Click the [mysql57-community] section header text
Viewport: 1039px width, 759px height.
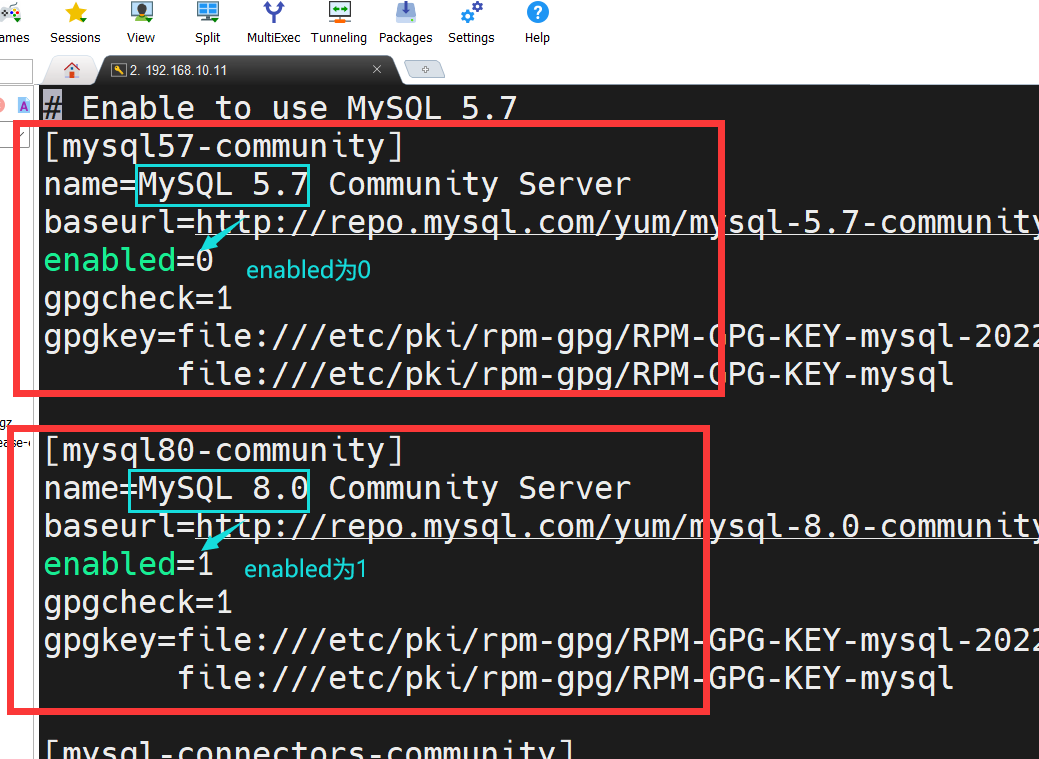coord(223,146)
